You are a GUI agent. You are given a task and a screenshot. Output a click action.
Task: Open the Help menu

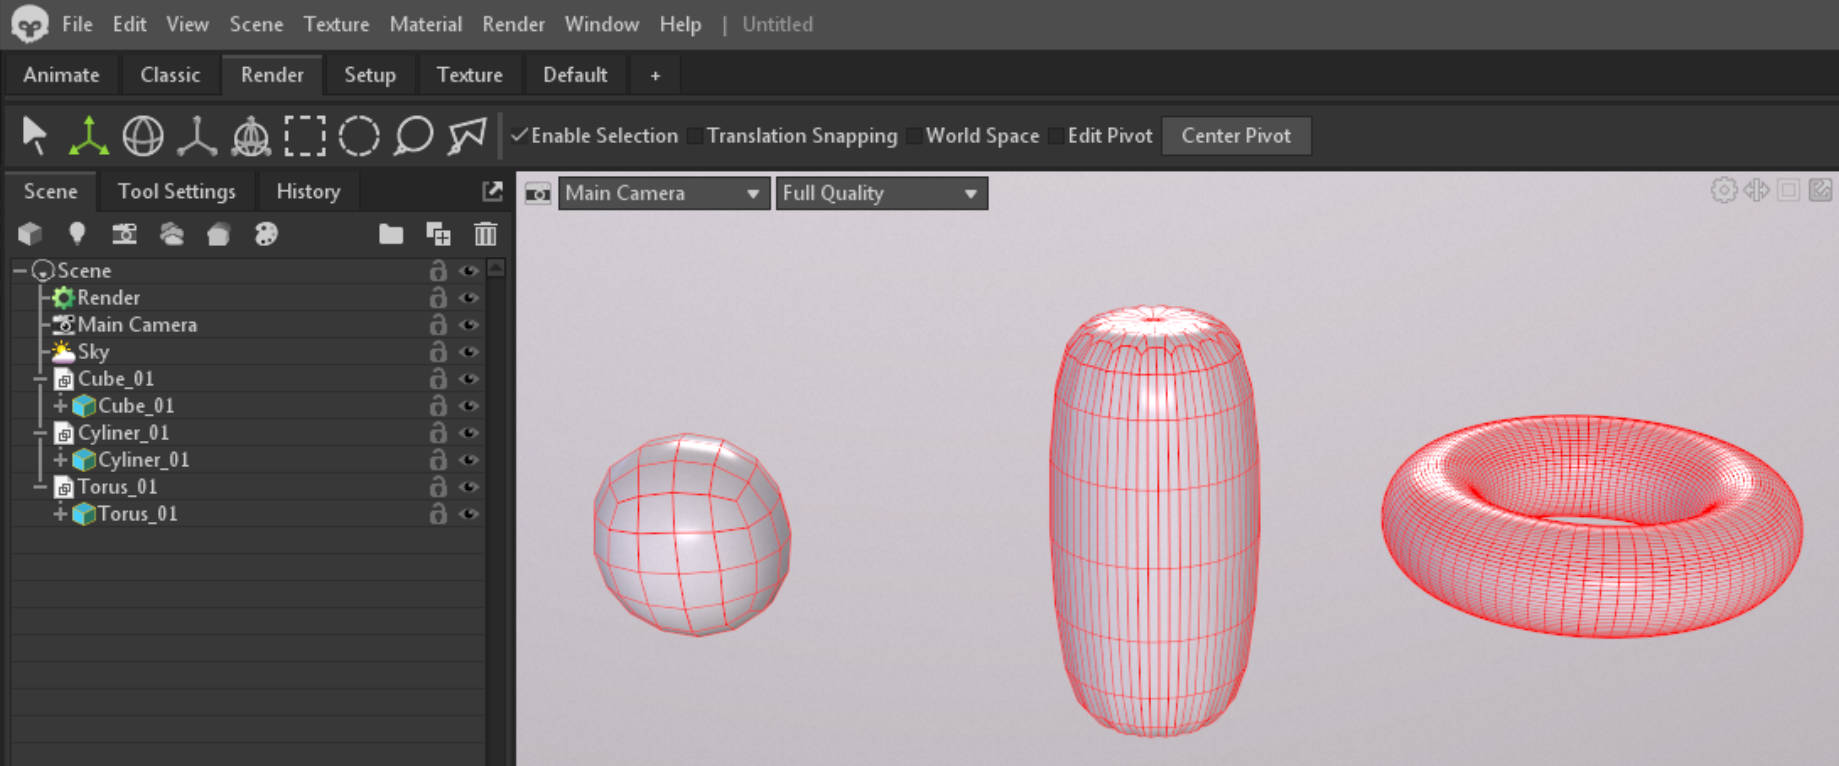pos(680,24)
